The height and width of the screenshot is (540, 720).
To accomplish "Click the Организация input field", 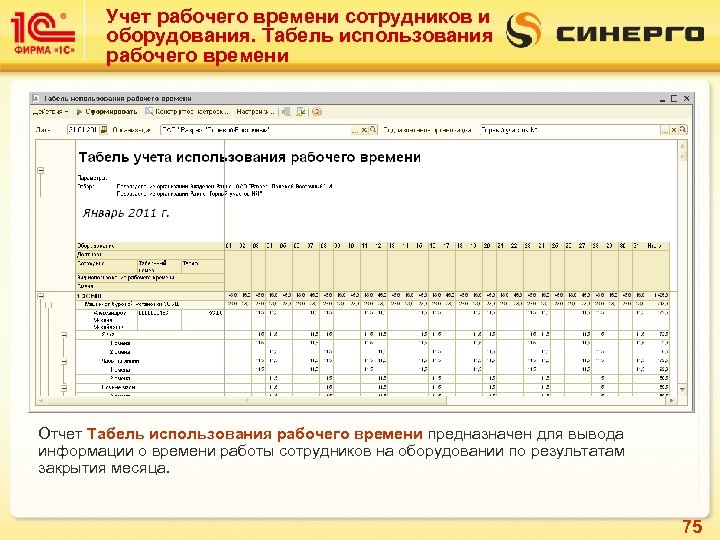I will 255,130.
